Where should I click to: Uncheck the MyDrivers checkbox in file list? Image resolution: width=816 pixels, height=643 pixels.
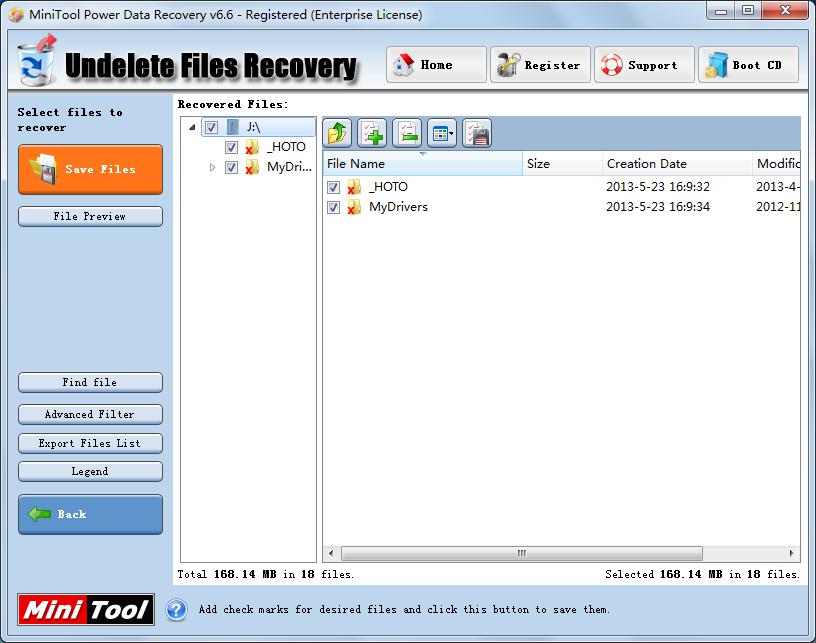coord(334,208)
